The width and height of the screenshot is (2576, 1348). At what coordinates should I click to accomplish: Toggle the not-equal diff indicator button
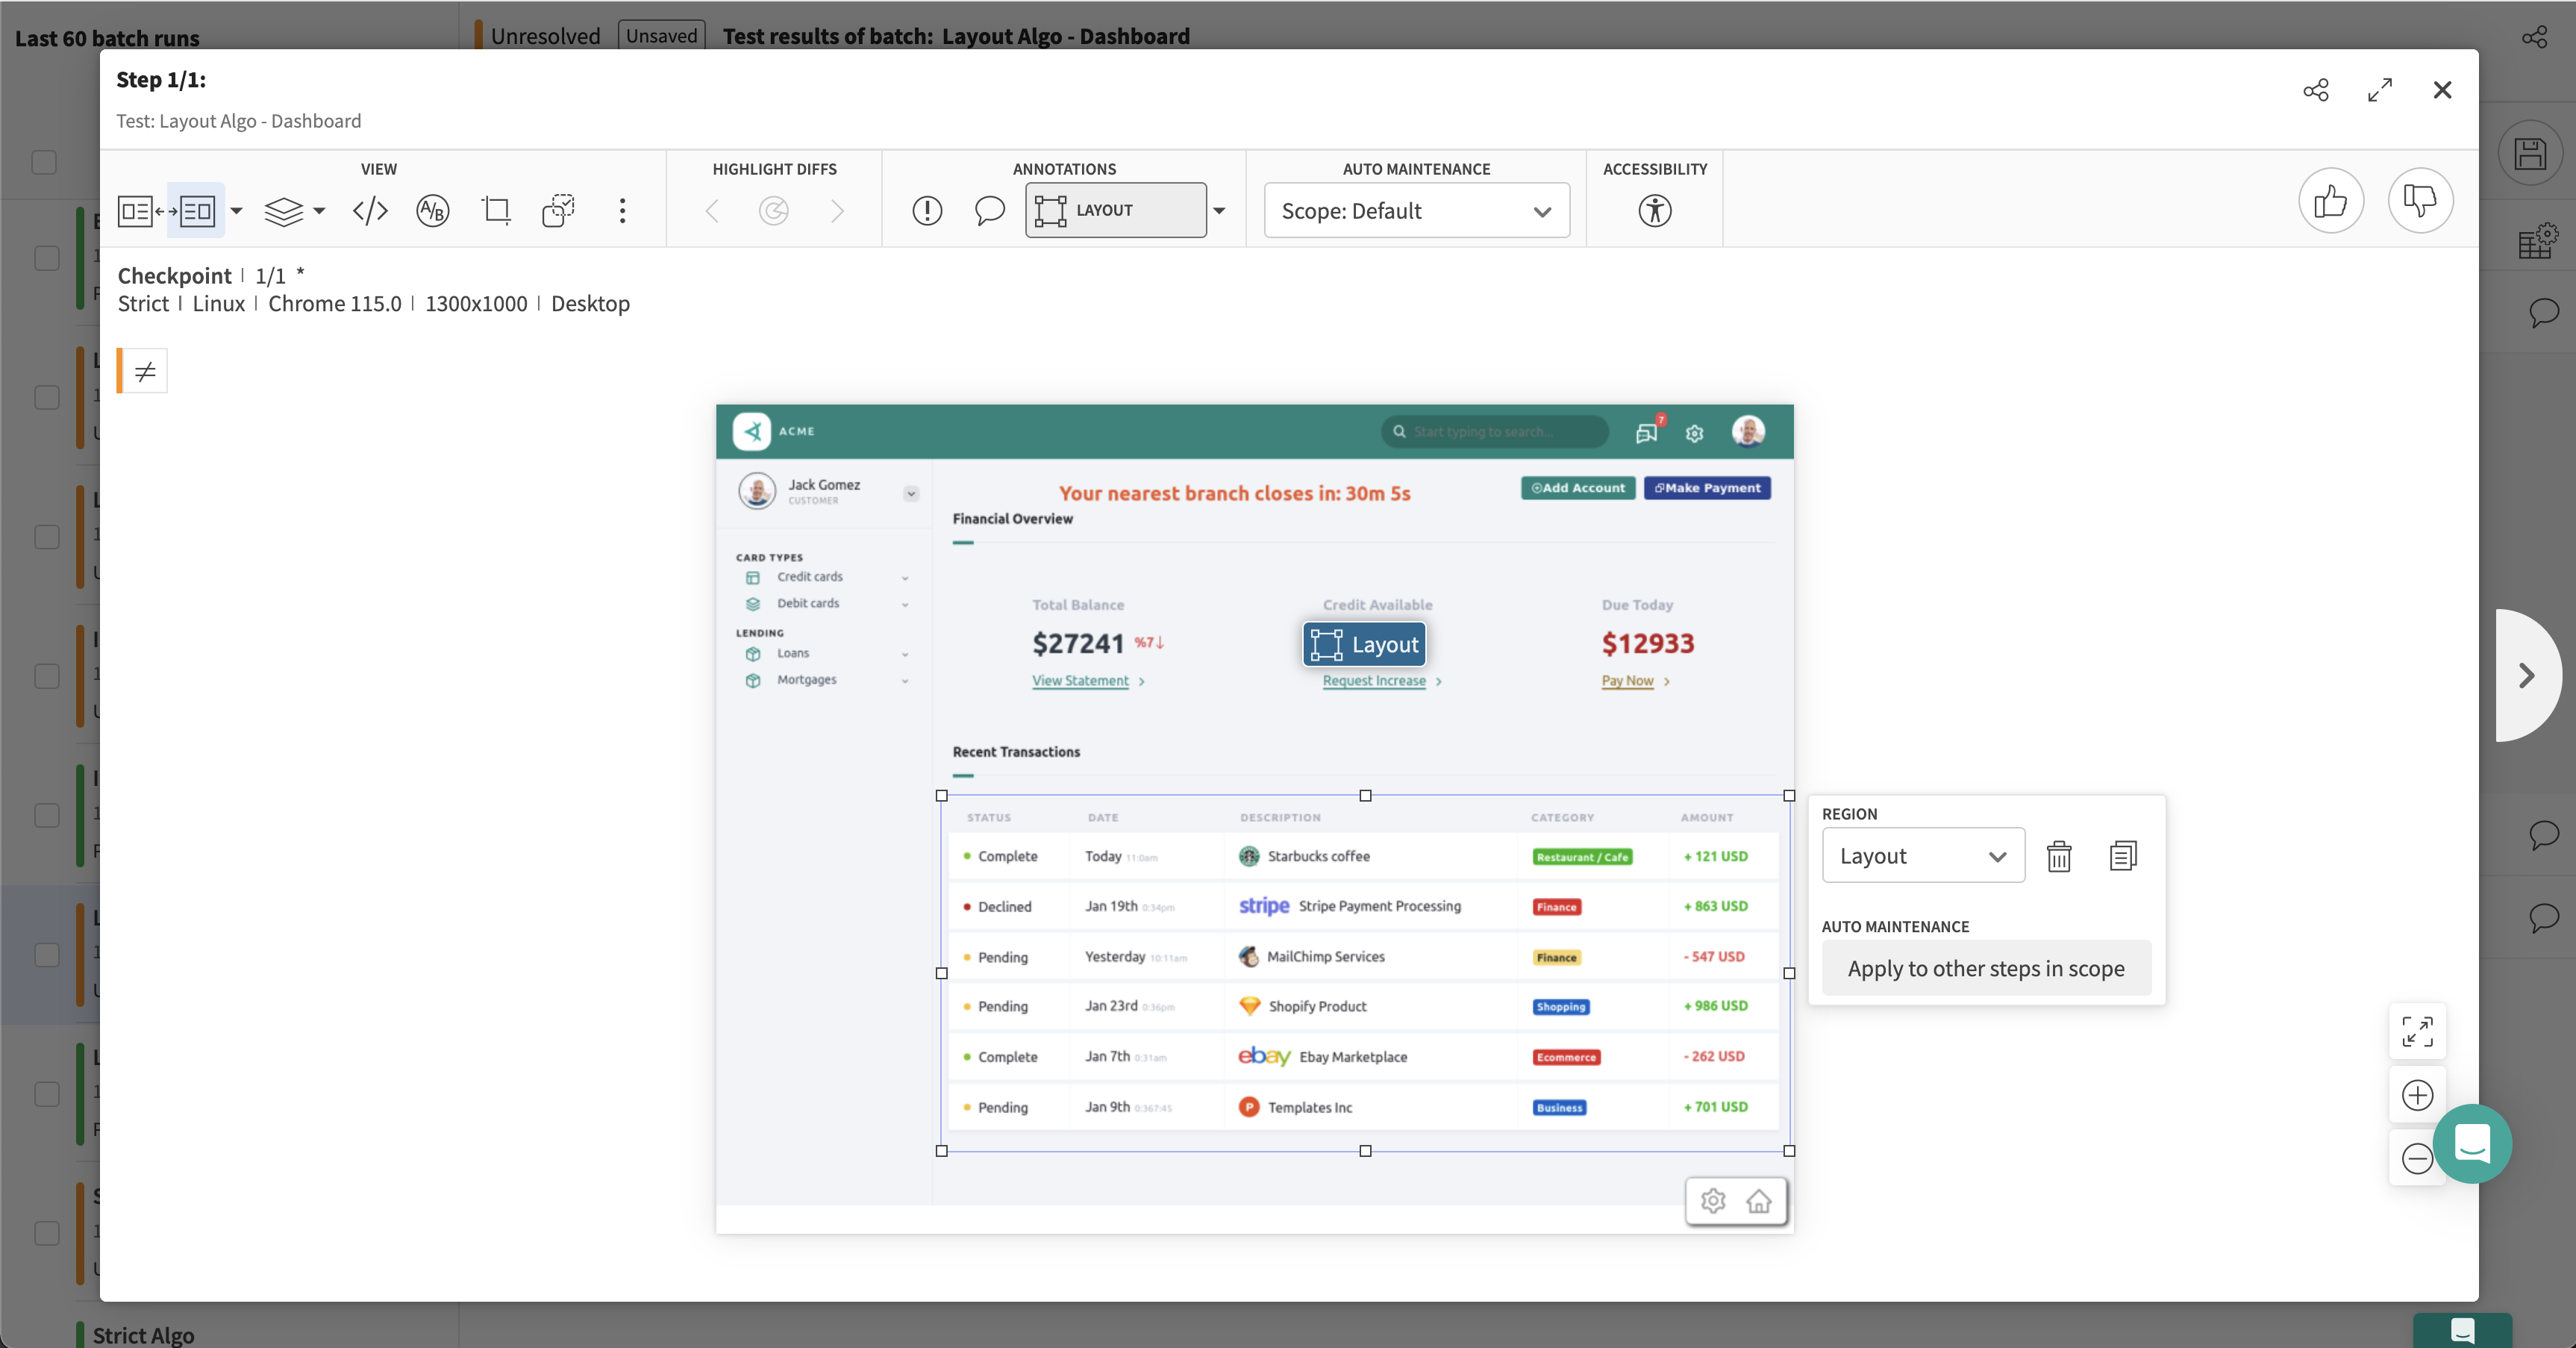145,372
